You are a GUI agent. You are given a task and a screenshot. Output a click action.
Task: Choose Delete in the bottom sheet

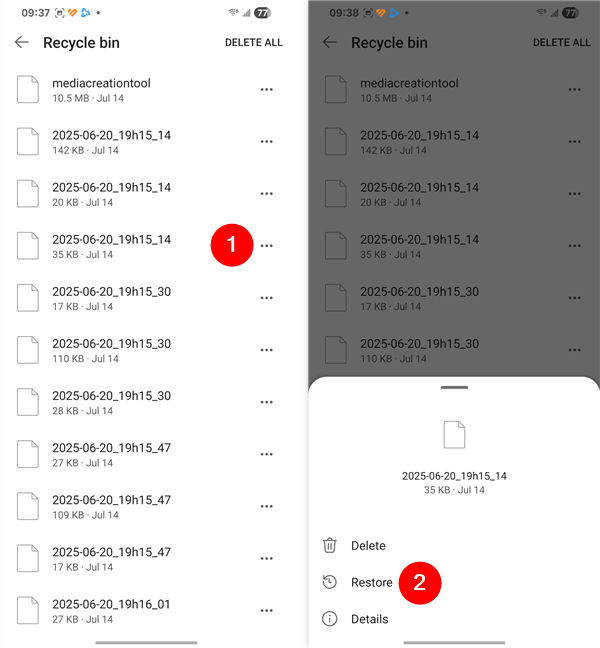[368, 546]
